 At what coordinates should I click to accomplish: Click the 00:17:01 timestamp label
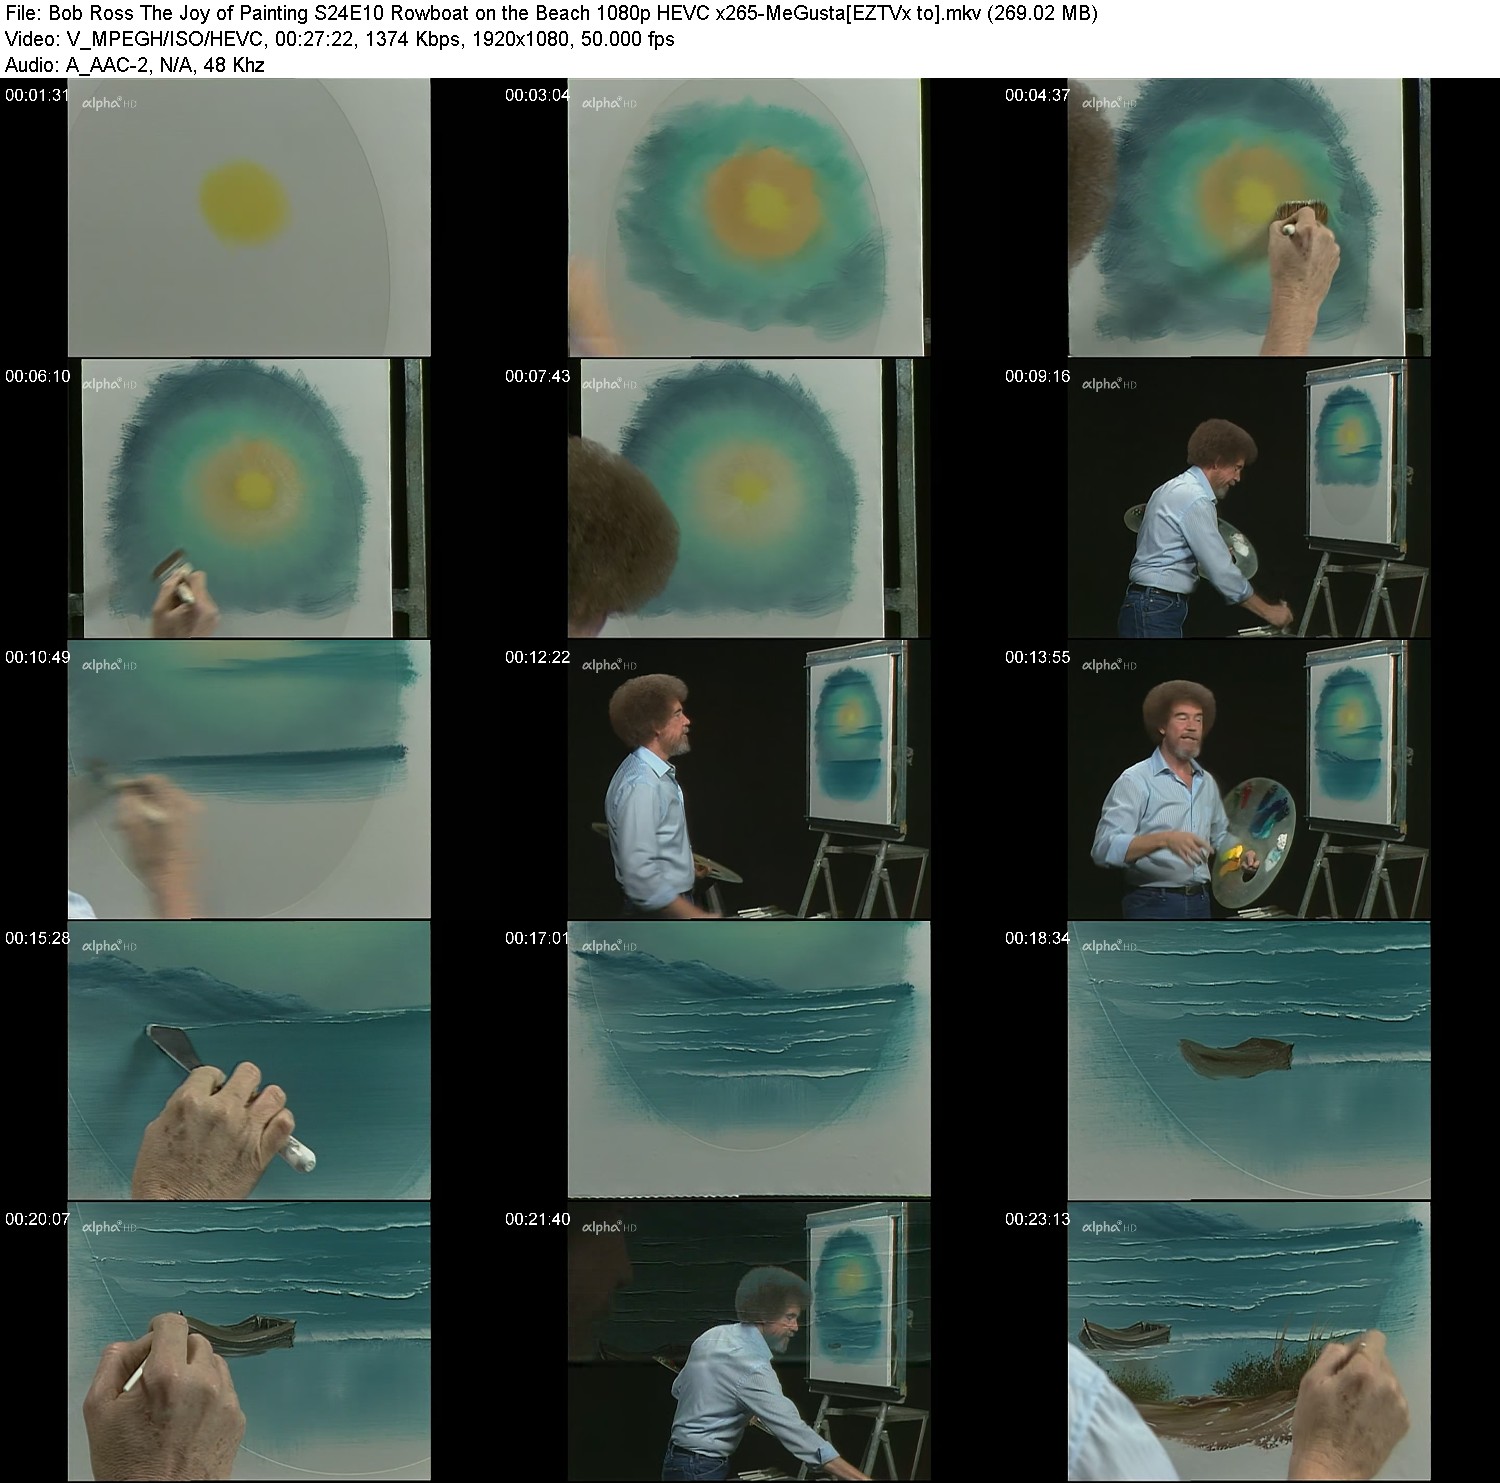click(x=537, y=938)
